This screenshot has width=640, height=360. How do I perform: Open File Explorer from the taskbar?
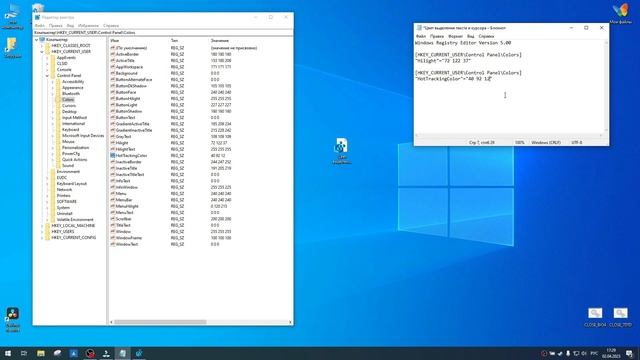[41, 353]
